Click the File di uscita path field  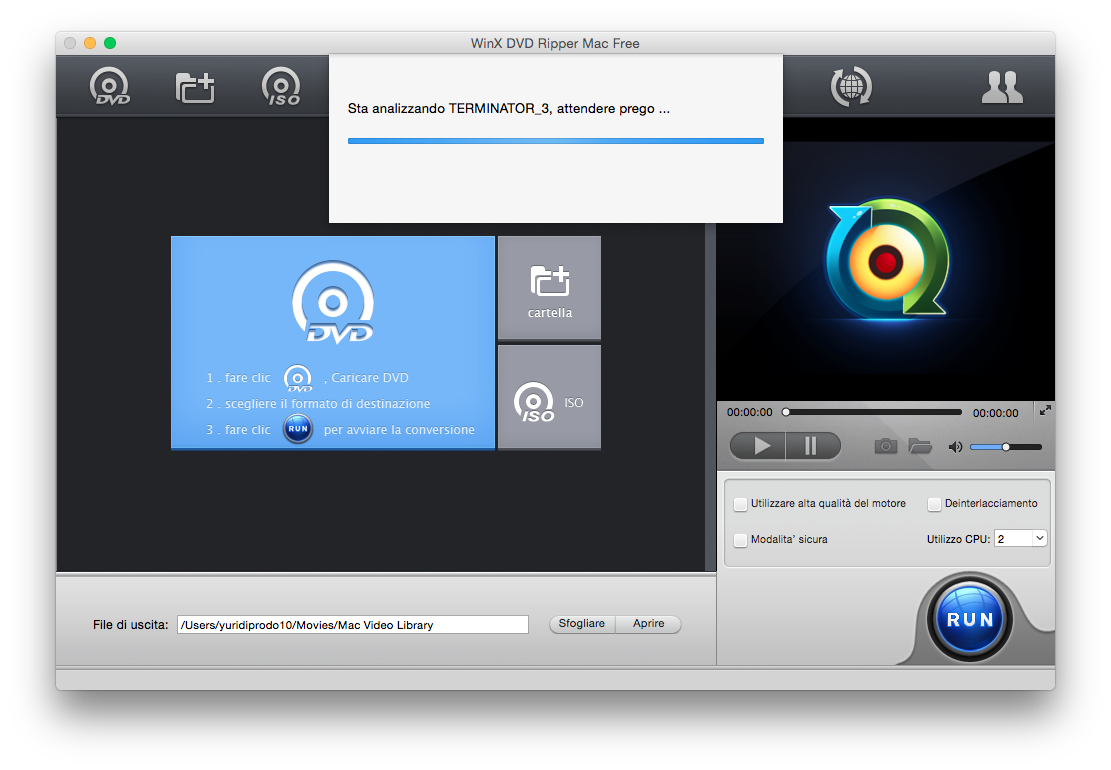click(x=353, y=625)
